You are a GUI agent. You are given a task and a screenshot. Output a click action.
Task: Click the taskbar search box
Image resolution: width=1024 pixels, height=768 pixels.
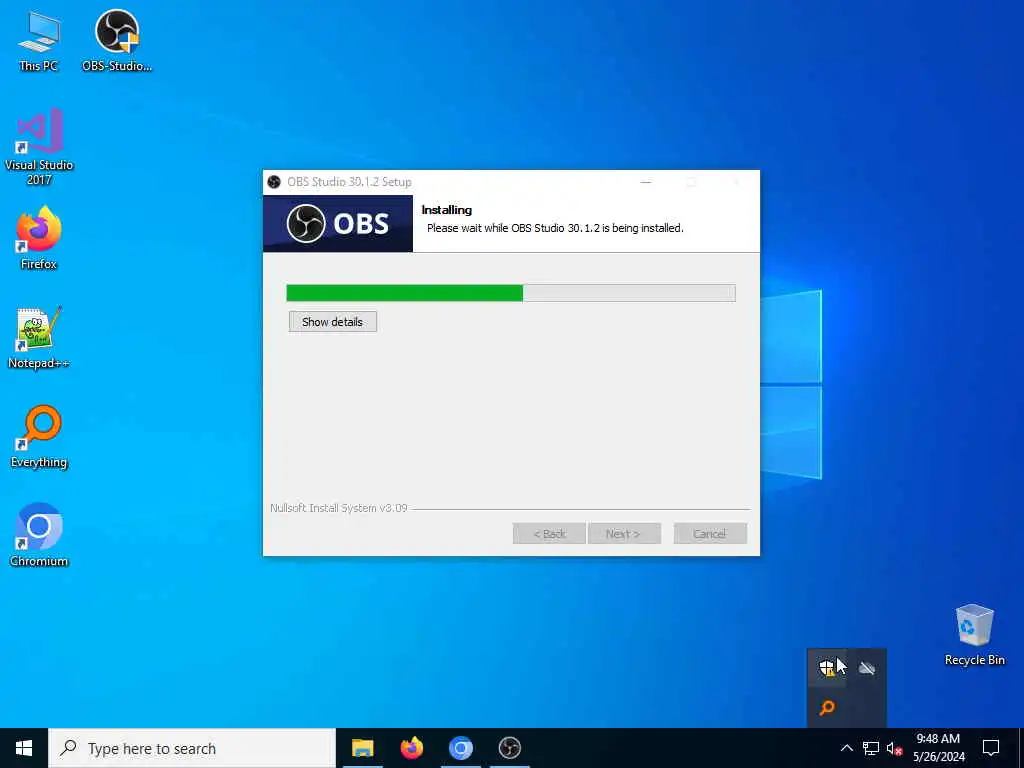pyautogui.click(x=192, y=748)
